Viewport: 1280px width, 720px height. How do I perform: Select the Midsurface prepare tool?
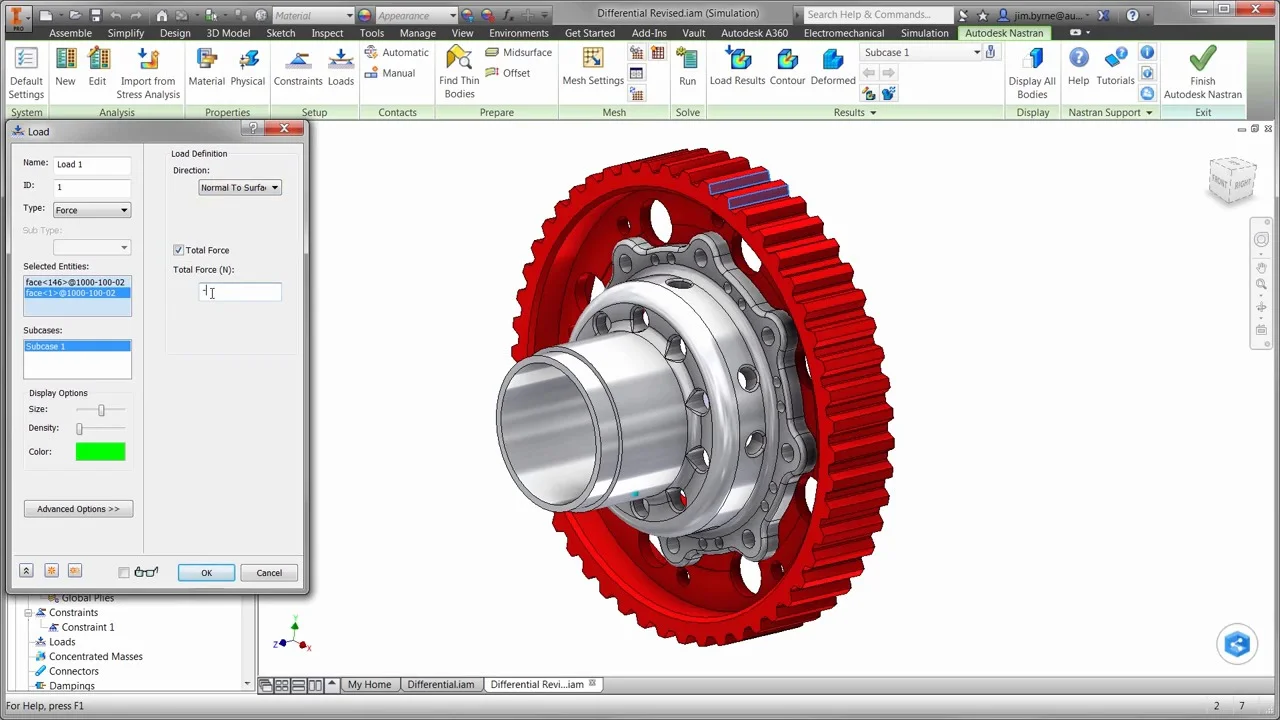(518, 52)
